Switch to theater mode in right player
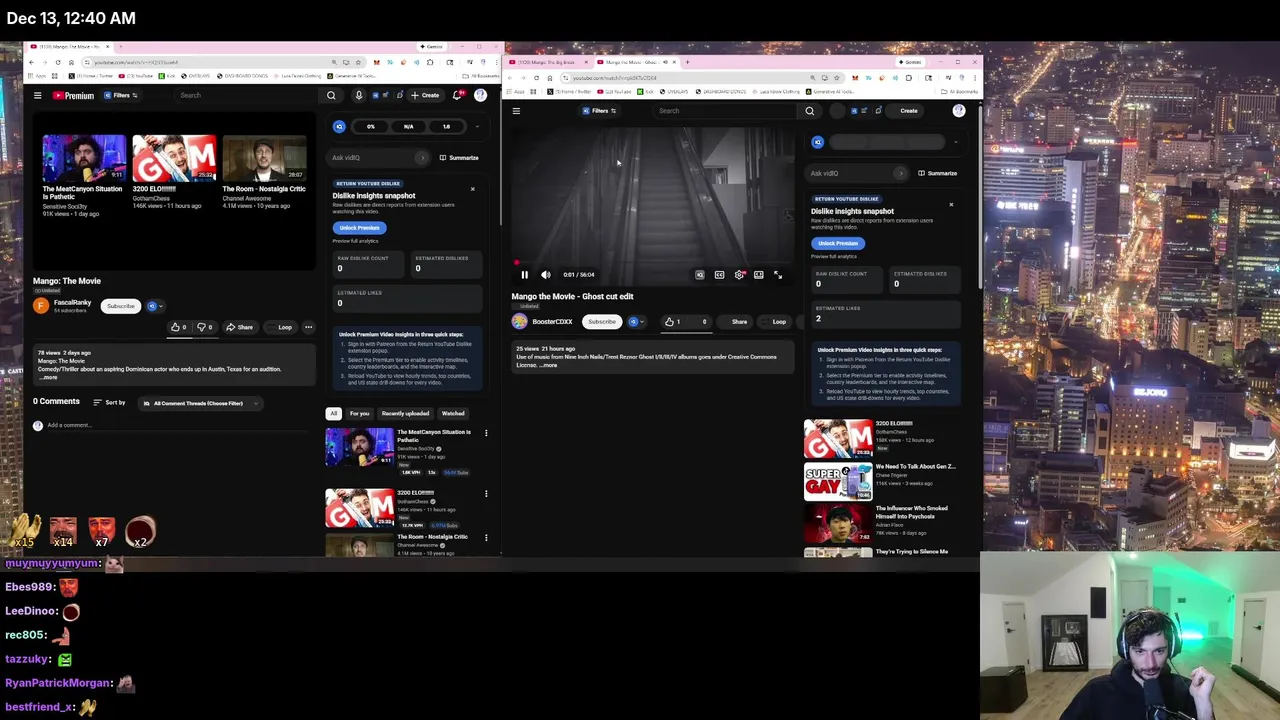 [x=759, y=275]
